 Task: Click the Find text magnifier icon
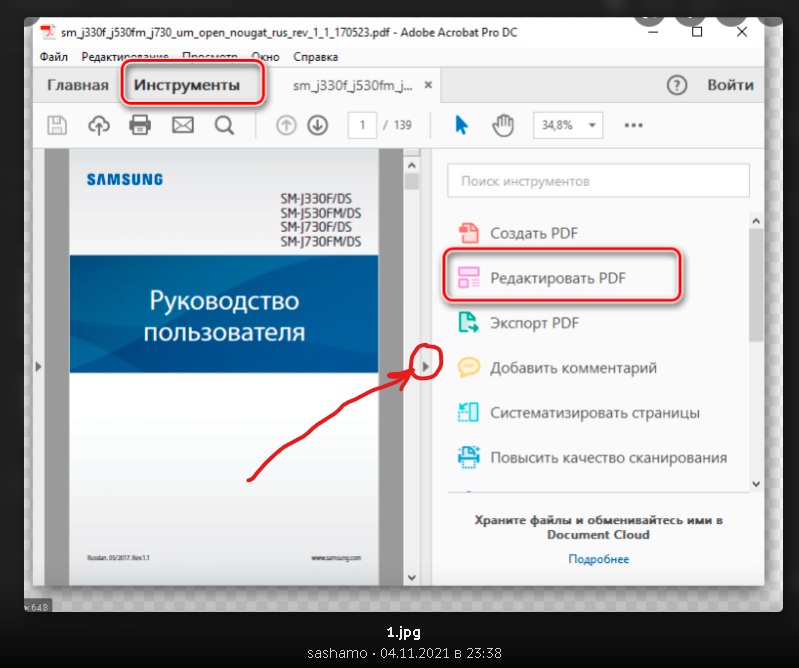tap(224, 125)
